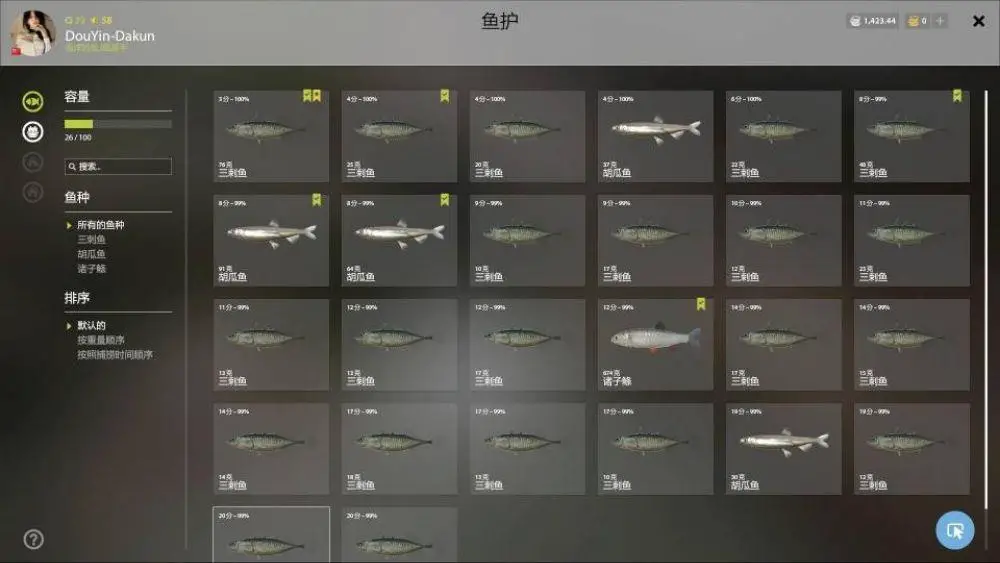
Task: Click the player avatar picture
Action: 33,33
